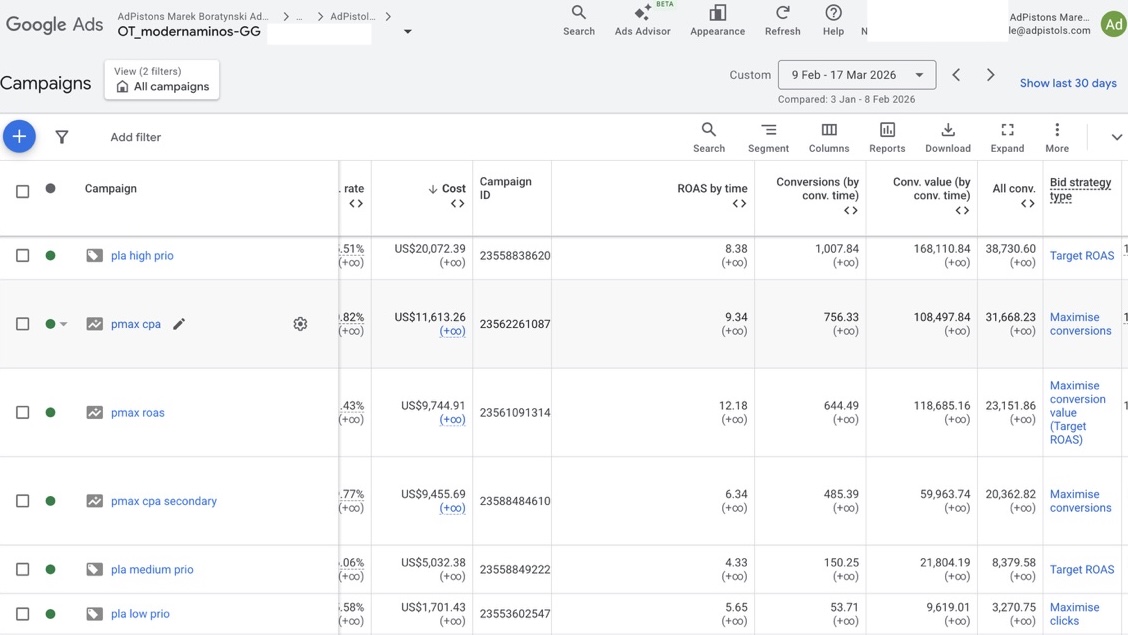Expand the table to full screen
The height and width of the screenshot is (635, 1128).
pos(1007,137)
